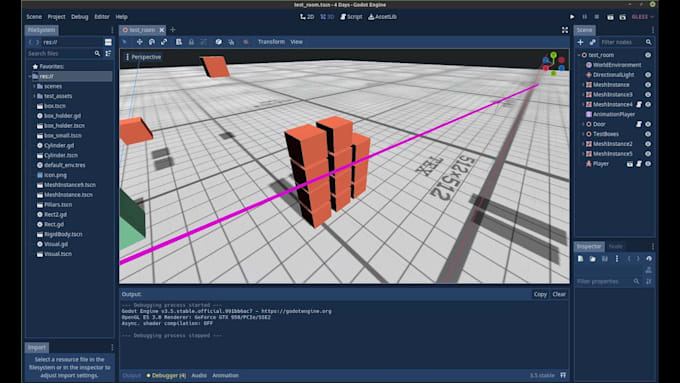Select default_env.tres file
Viewport: 680px width, 383px height.
[x=65, y=165]
